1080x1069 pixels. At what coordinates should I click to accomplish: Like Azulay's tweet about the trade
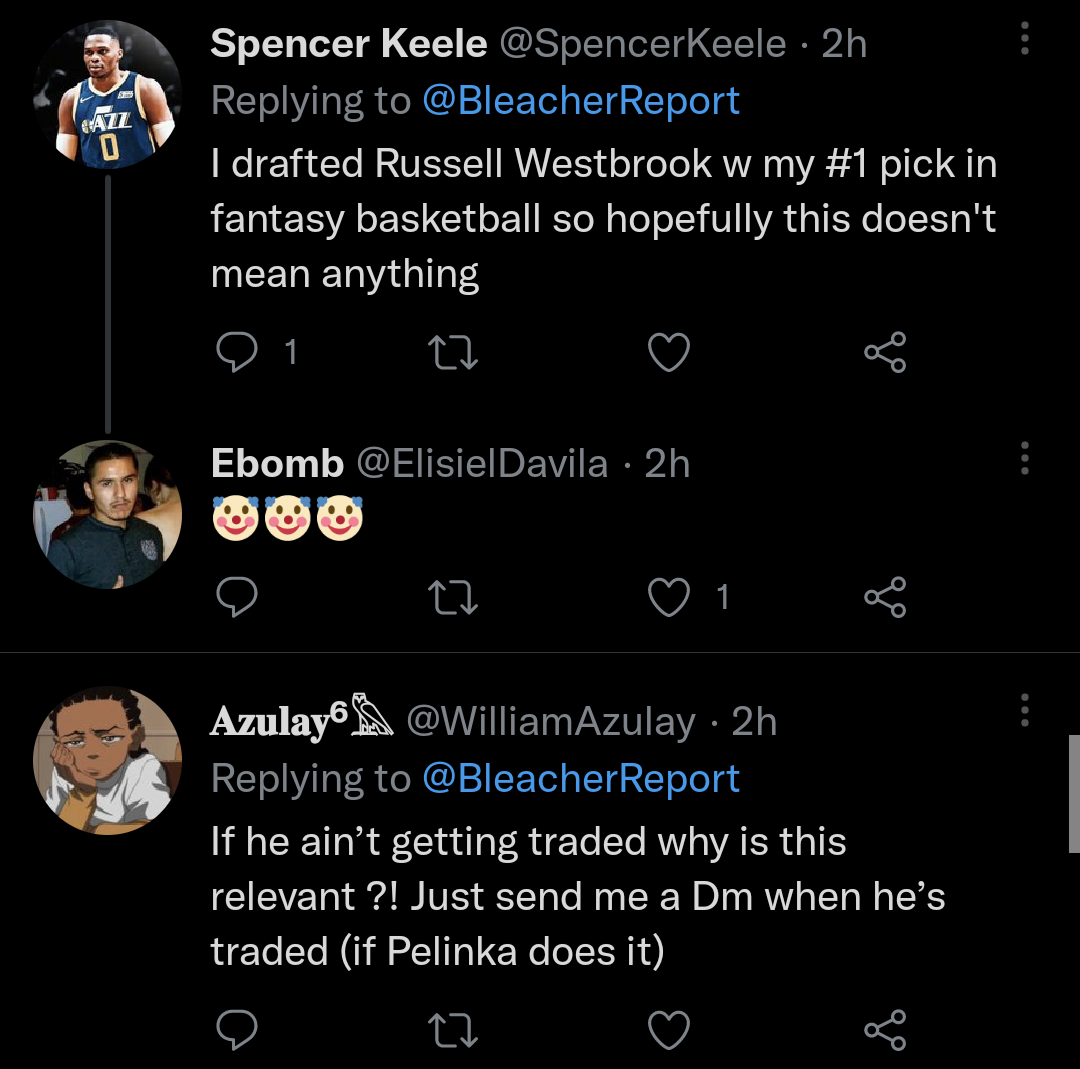click(669, 1030)
